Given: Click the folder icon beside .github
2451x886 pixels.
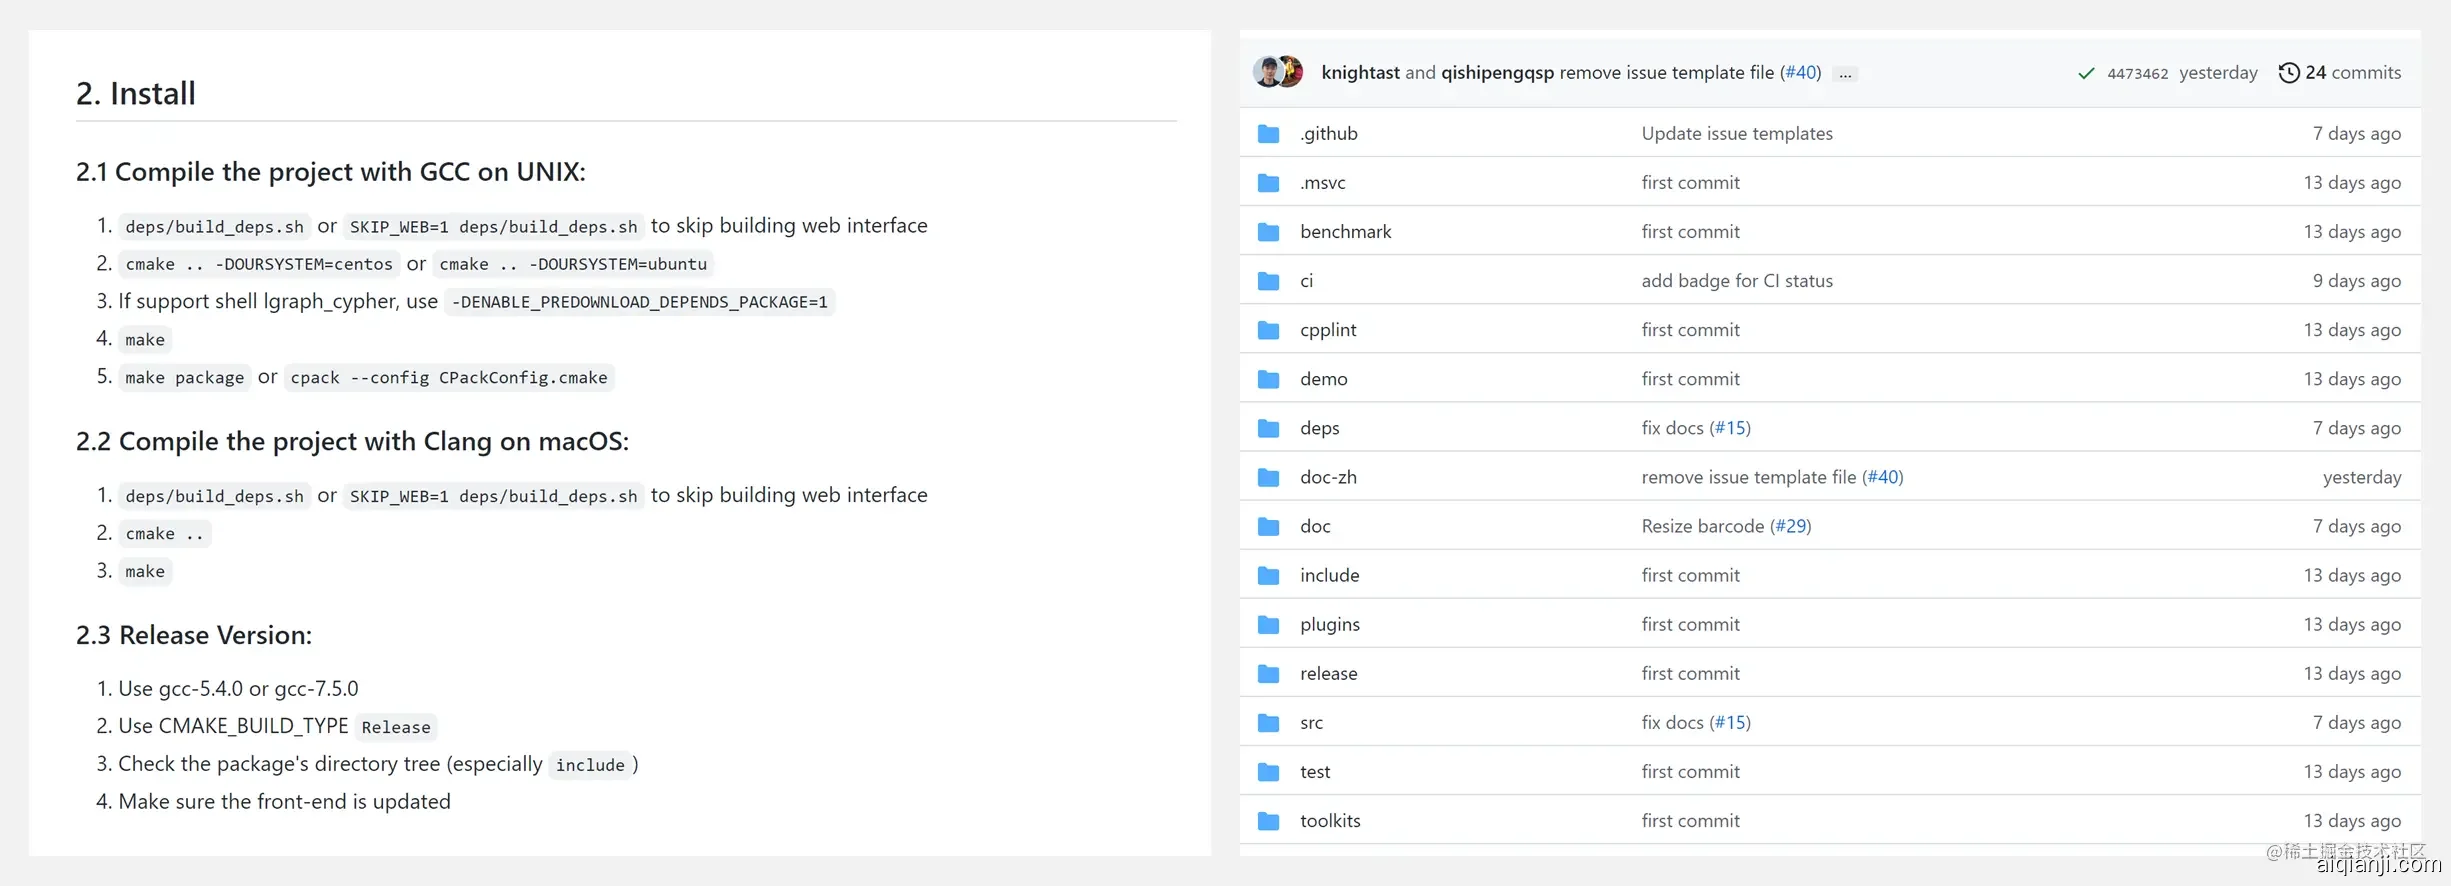Looking at the screenshot, I should [1268, 134].
